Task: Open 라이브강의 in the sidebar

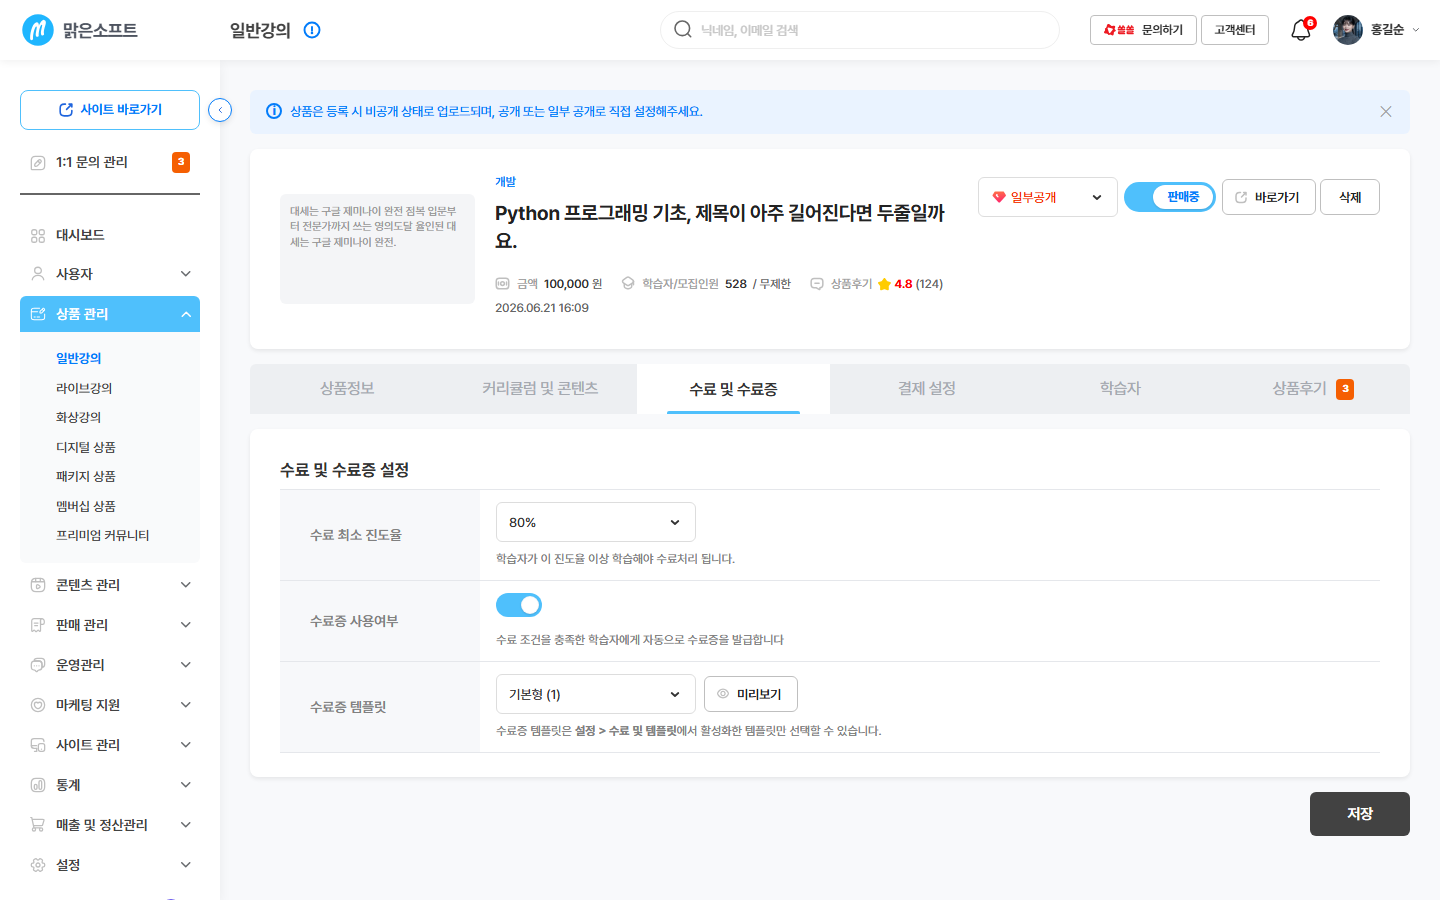Action: (x=84, y=388)
